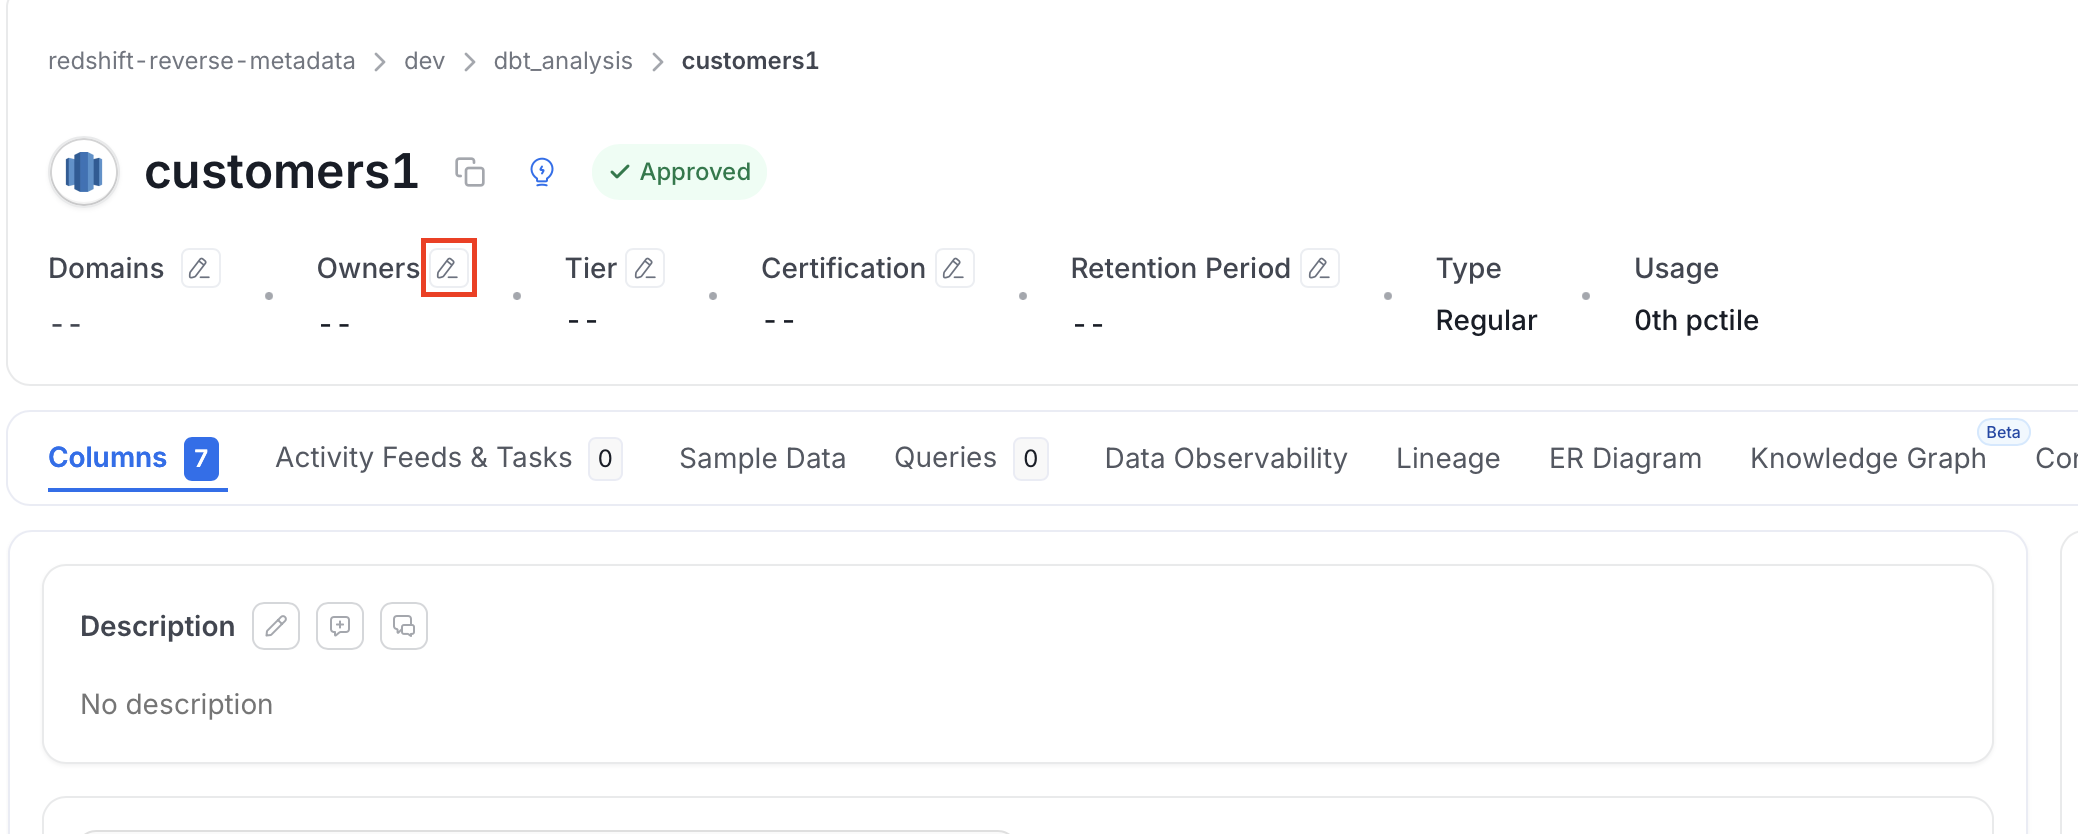Click the 0th pctile usage value

[1696, 320]
